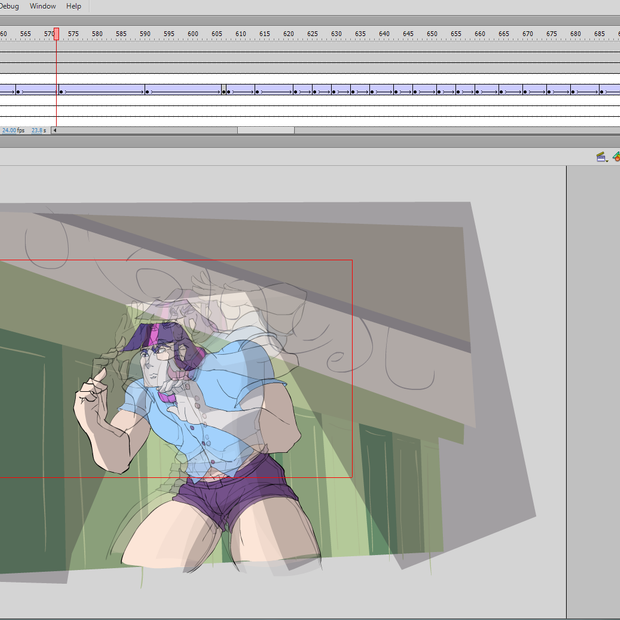Jump to frame 650 on timeline ruler

[432, 34]
